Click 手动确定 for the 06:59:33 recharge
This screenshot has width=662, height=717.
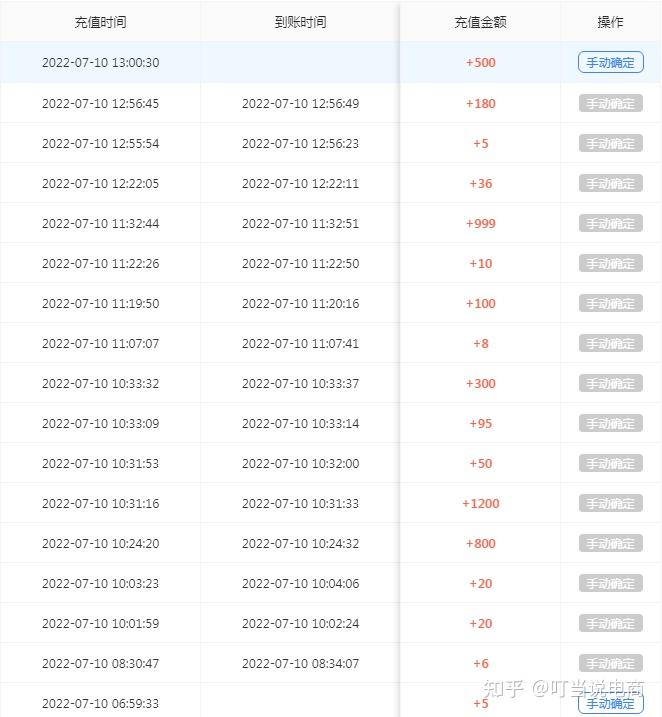click(610, 703)
